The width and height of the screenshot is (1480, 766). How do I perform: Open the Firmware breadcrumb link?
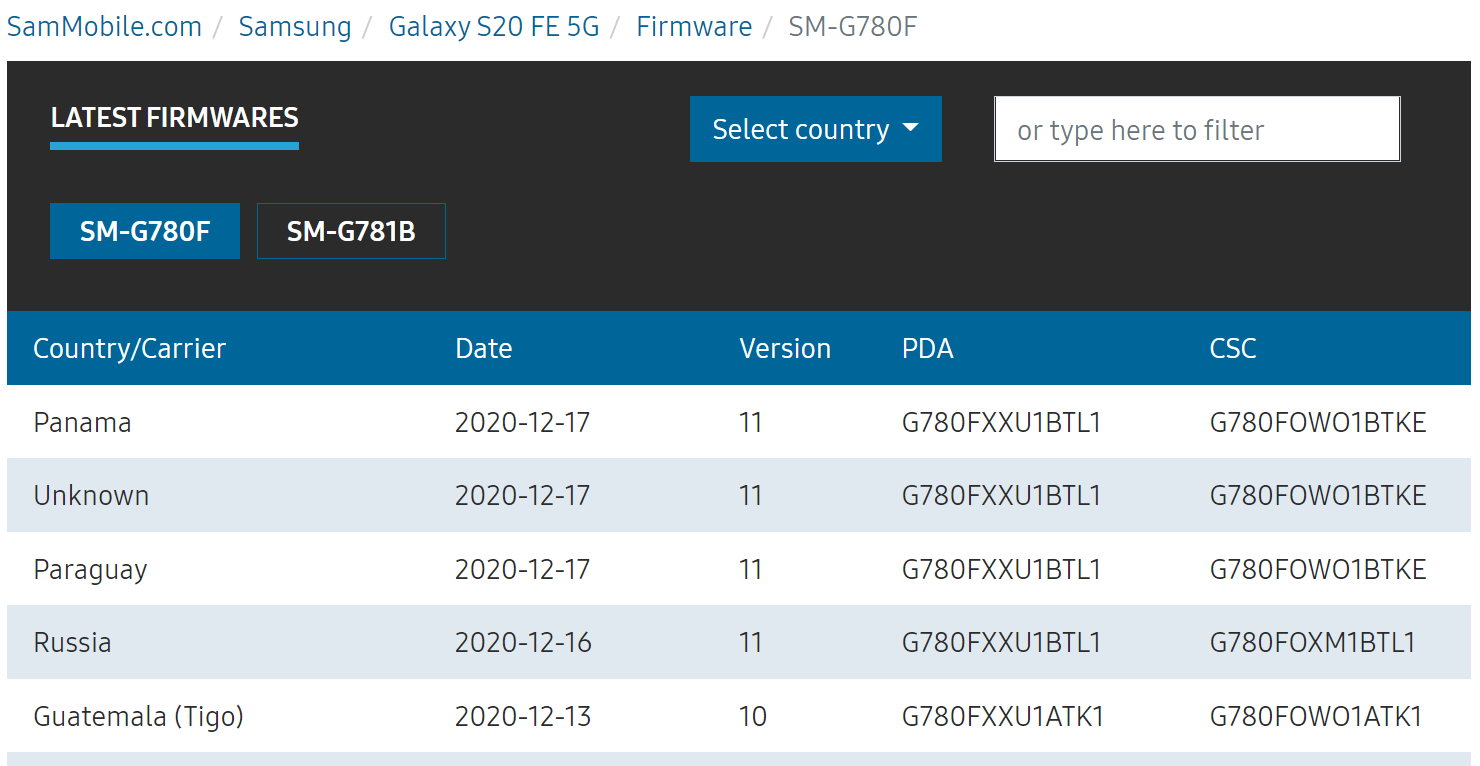tap(694, 26)
